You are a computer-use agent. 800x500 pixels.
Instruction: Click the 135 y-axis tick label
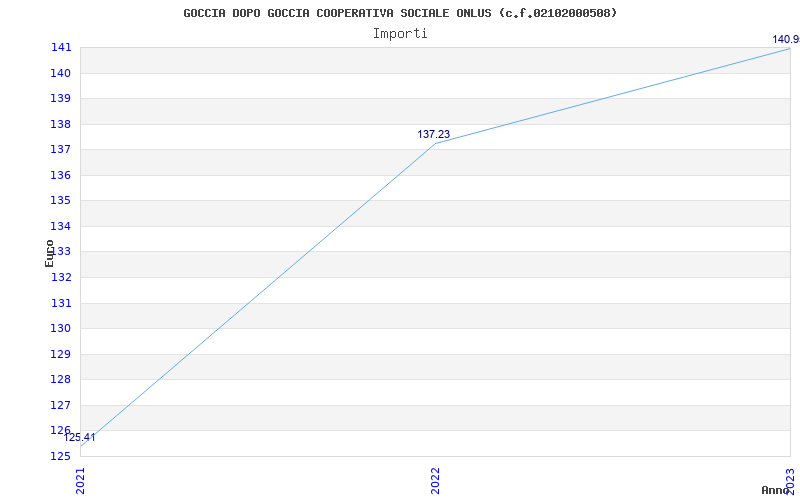(x=60, y=201)
